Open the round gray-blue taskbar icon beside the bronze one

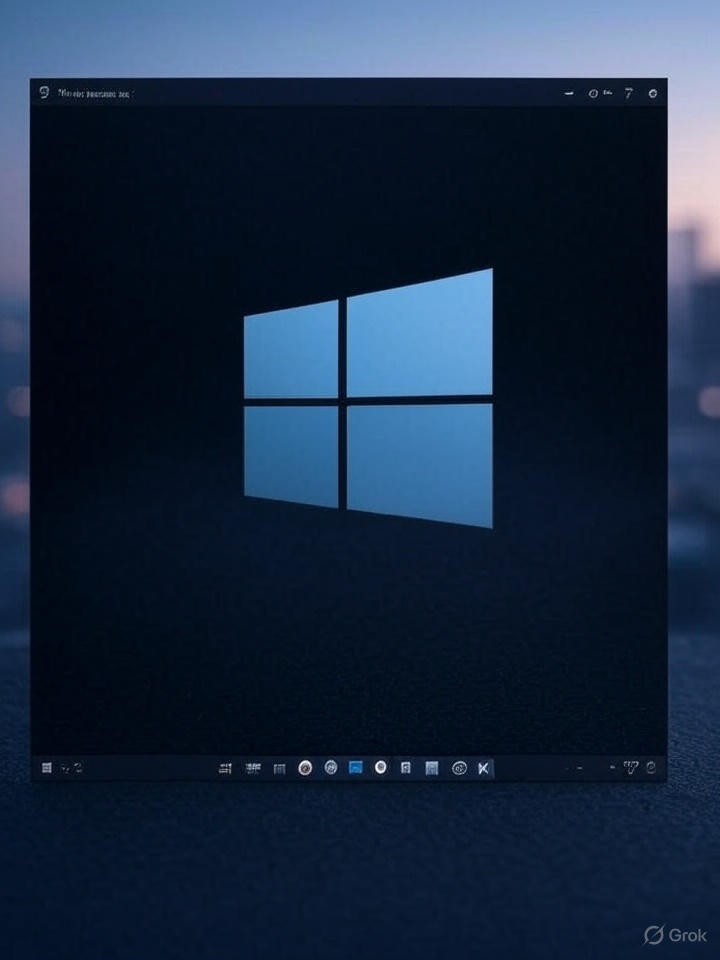pyautogui.click(x=331, y=767)
